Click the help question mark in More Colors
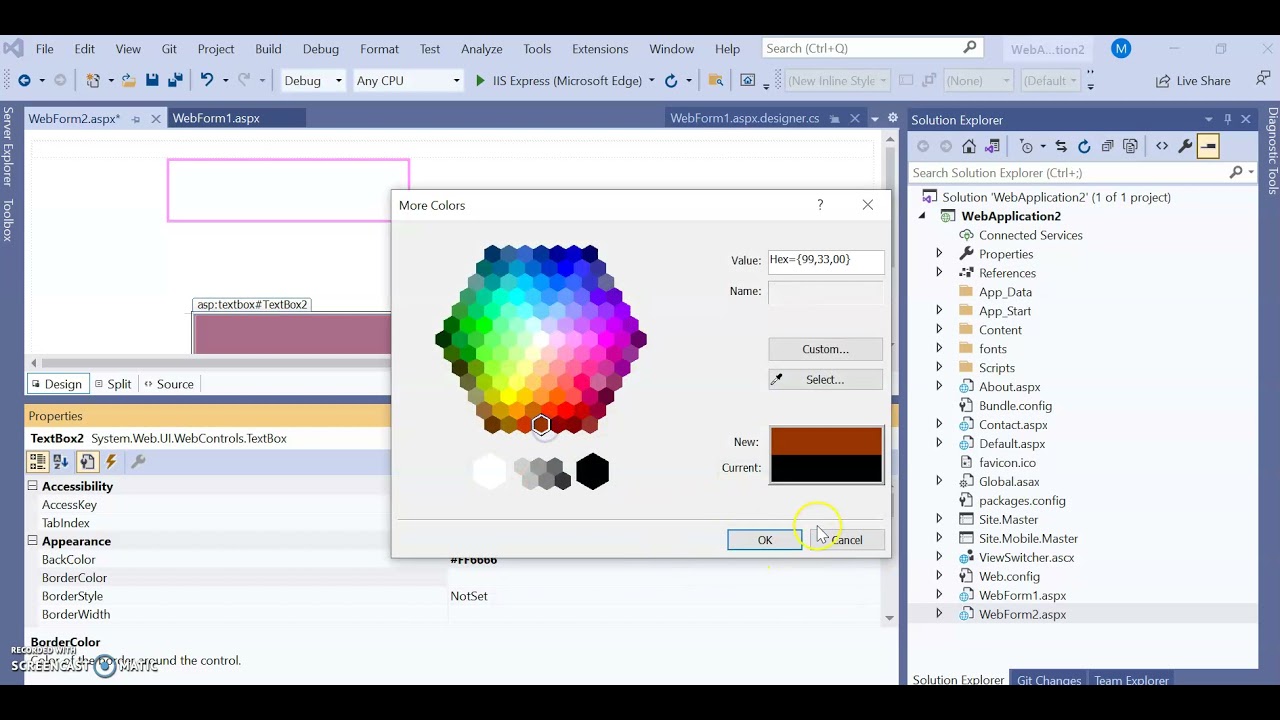This screenshot has height=720, width=1280. [820, 205]
